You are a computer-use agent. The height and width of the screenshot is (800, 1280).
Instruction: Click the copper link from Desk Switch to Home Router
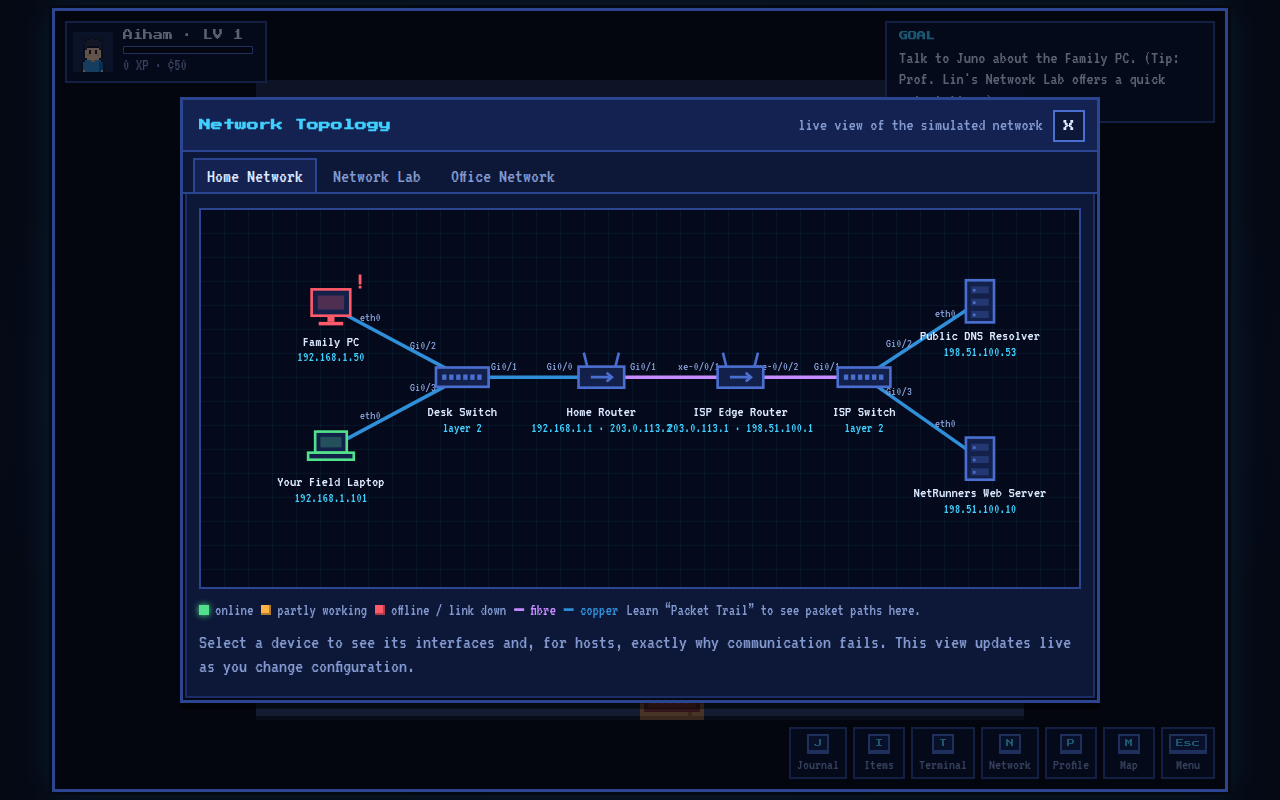533,377
